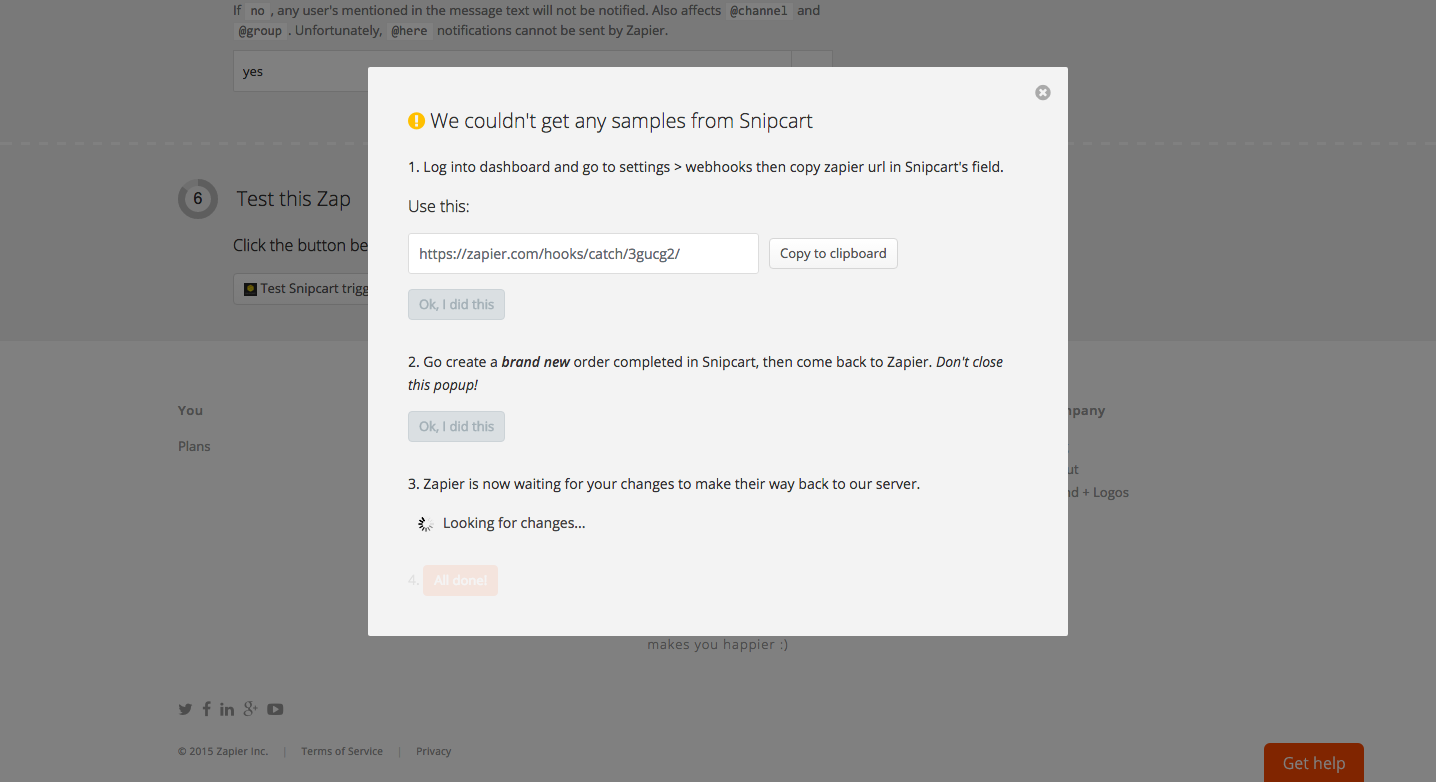Image resolution: width=1436 pixels, height=782 pixels.
Task: Click the 'Looking for changes...' status text
Action: point(514,523)
